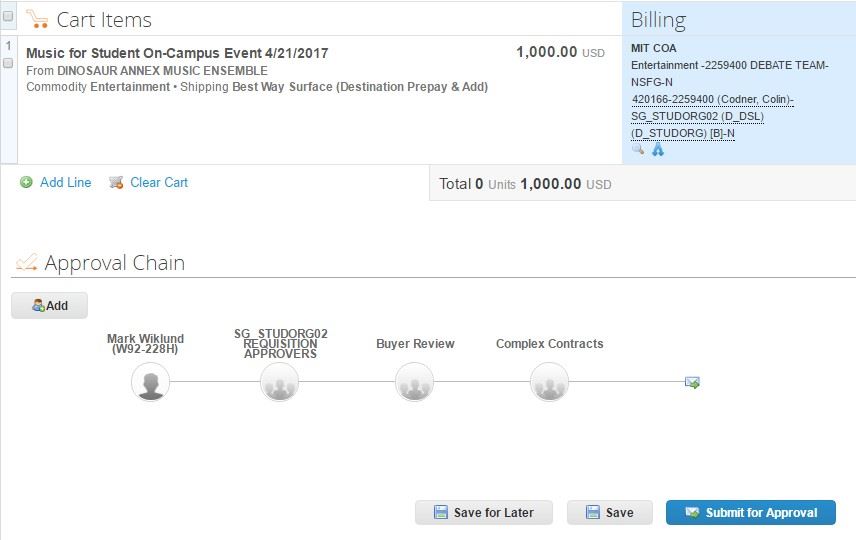Click the Approval Chain section icon
This screenshot has width=856, height=540.
[27, 263]
